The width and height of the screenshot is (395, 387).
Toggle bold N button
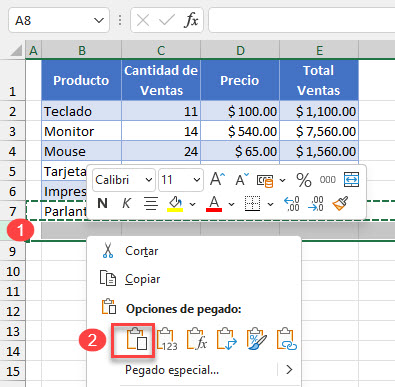point(103,203)
